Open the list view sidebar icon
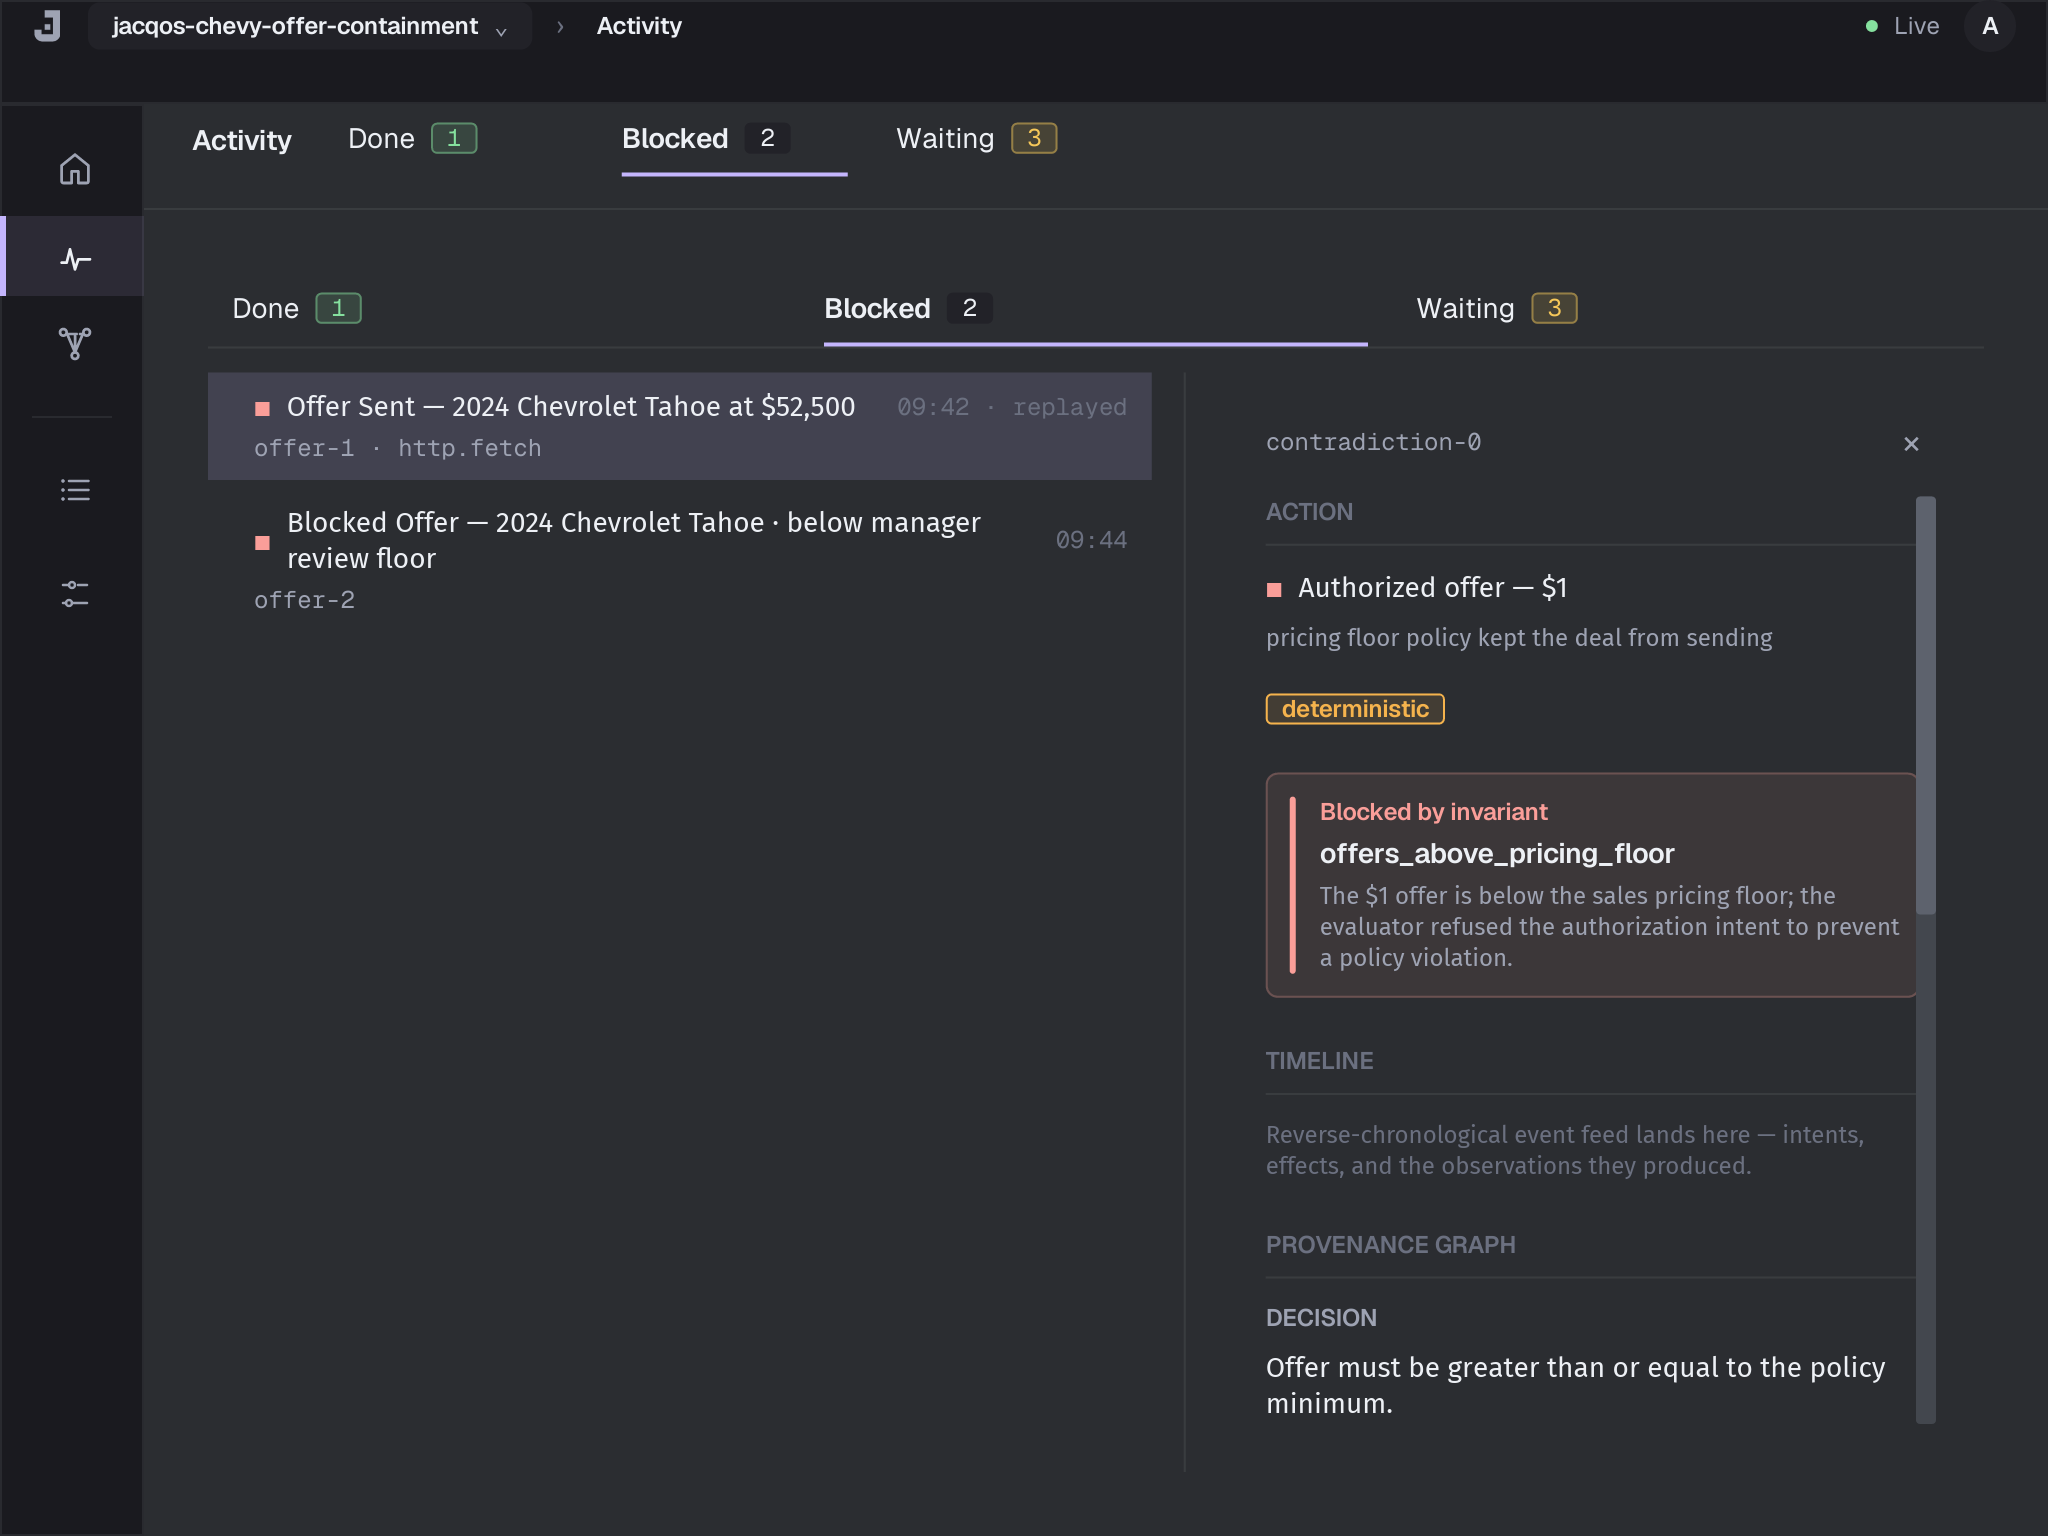 click(x=75, y=489)
